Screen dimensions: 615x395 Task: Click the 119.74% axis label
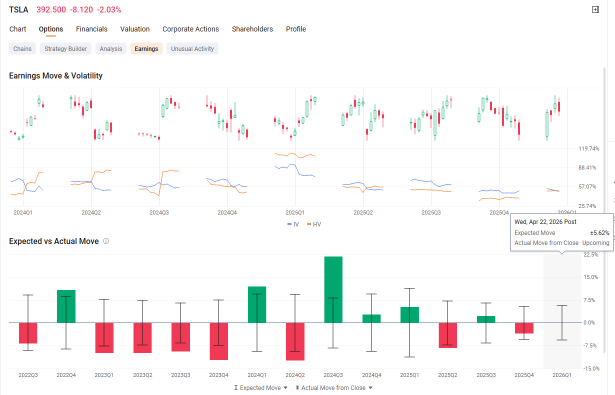tap(589, 149)
